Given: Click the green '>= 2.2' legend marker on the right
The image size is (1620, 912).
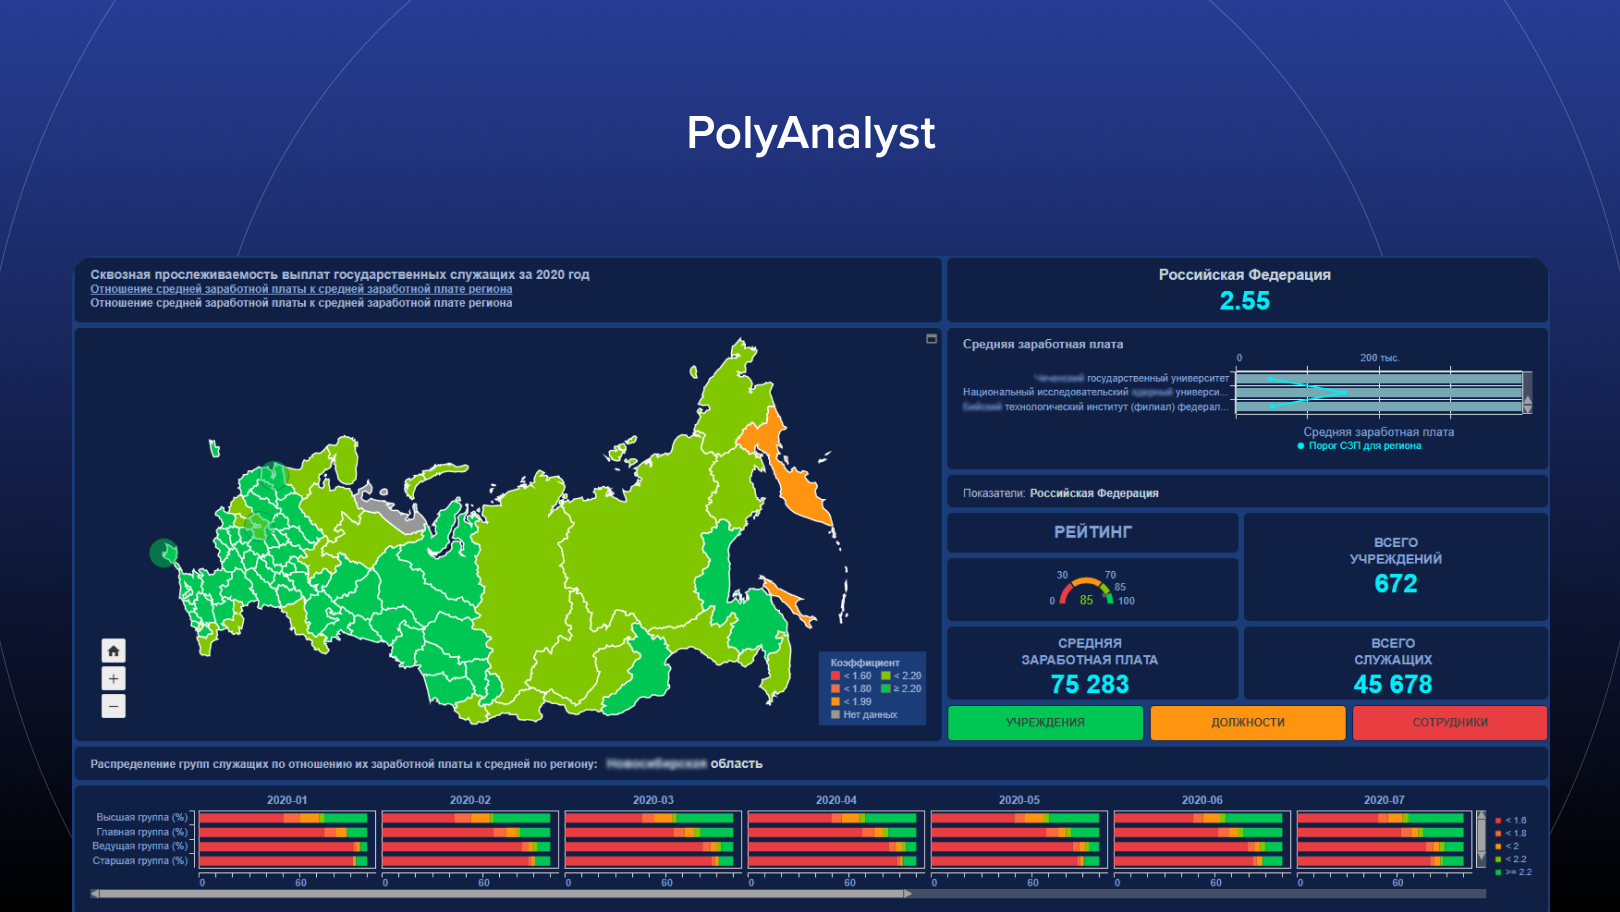Looking at the screenshot, I should click(x=1497, y=870).
